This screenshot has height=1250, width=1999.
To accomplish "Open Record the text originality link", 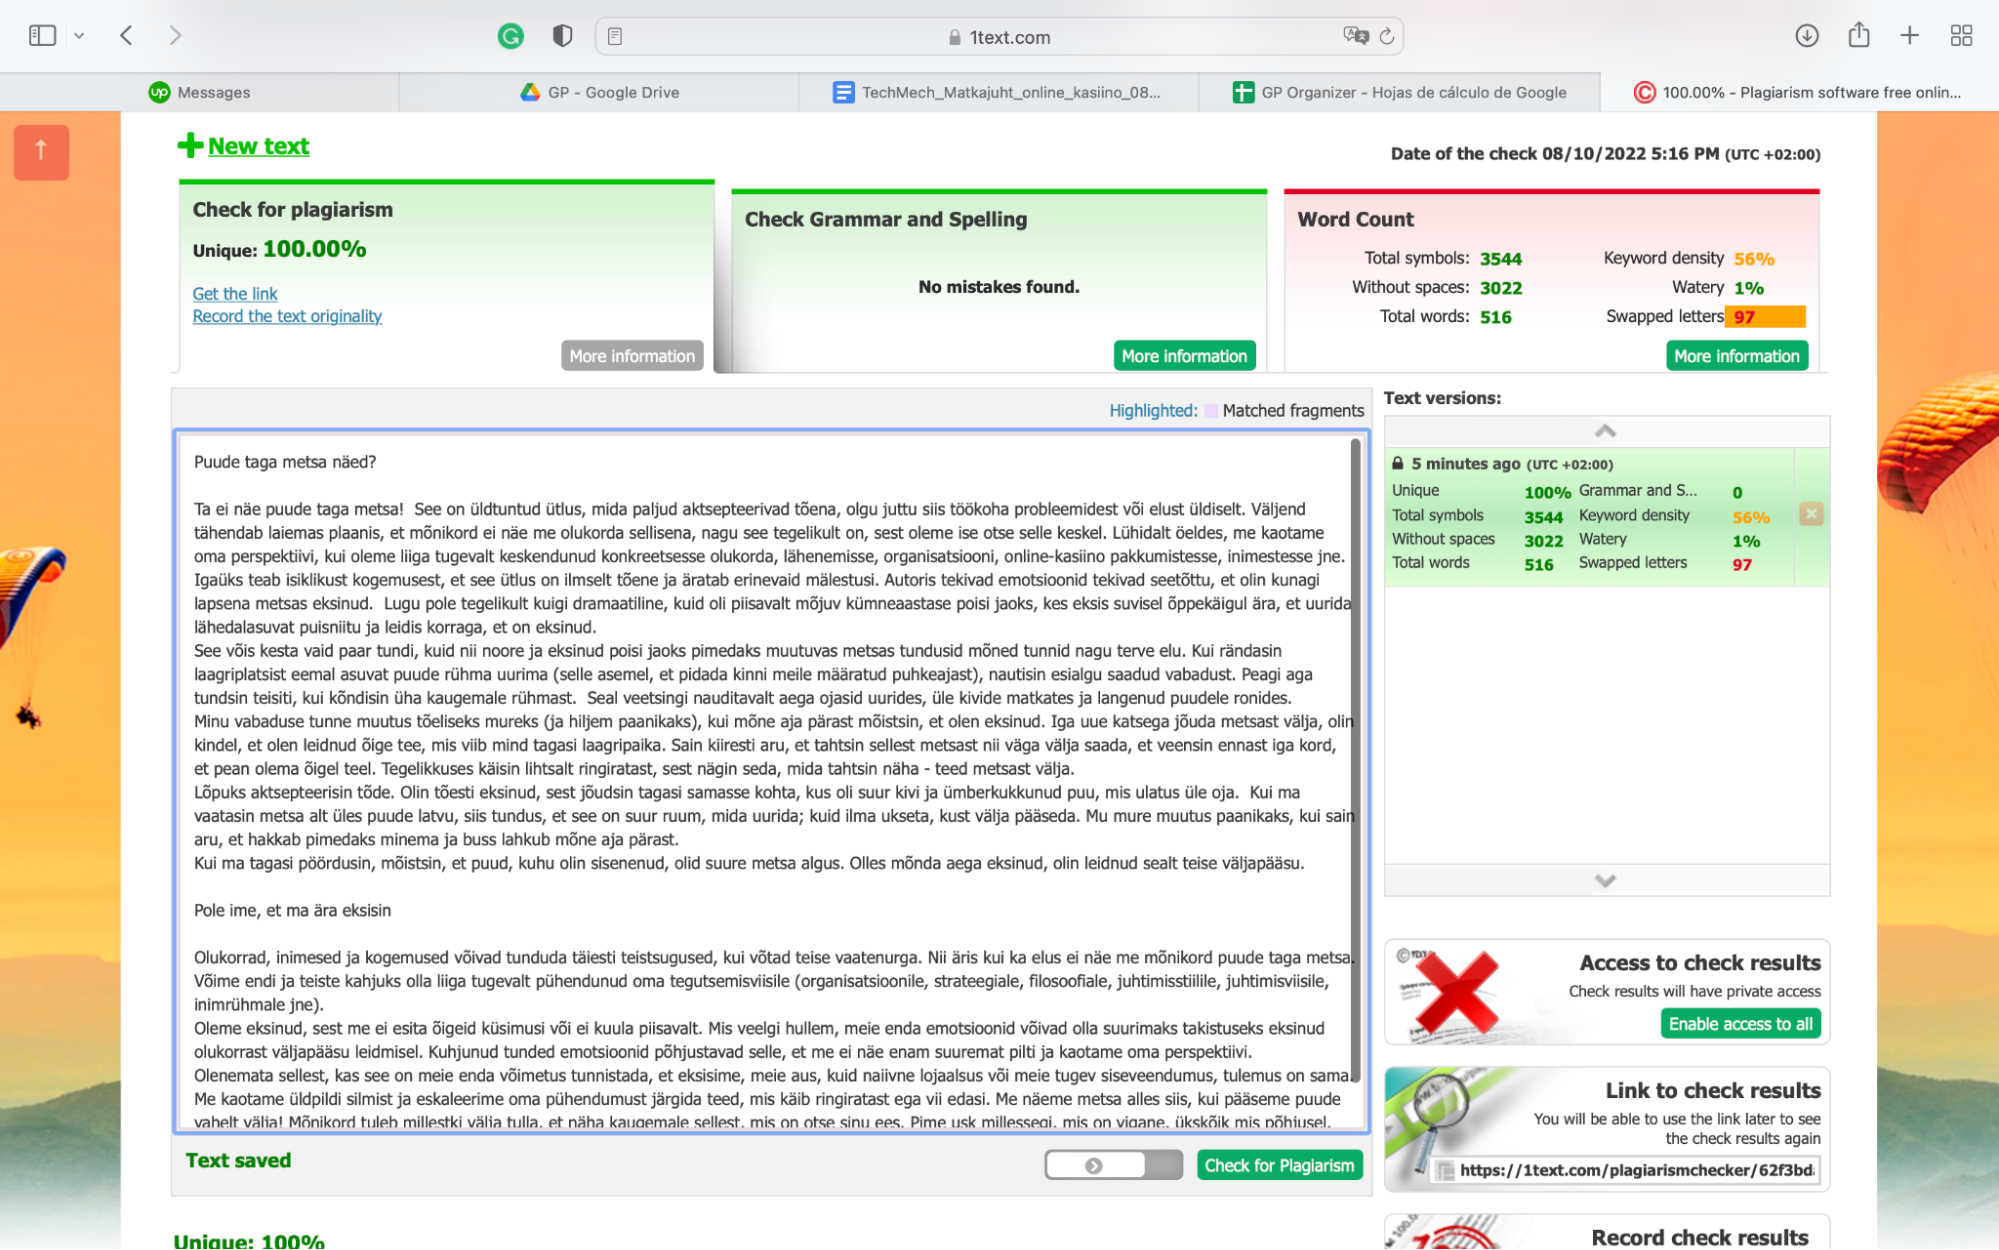I will [287, 316].
